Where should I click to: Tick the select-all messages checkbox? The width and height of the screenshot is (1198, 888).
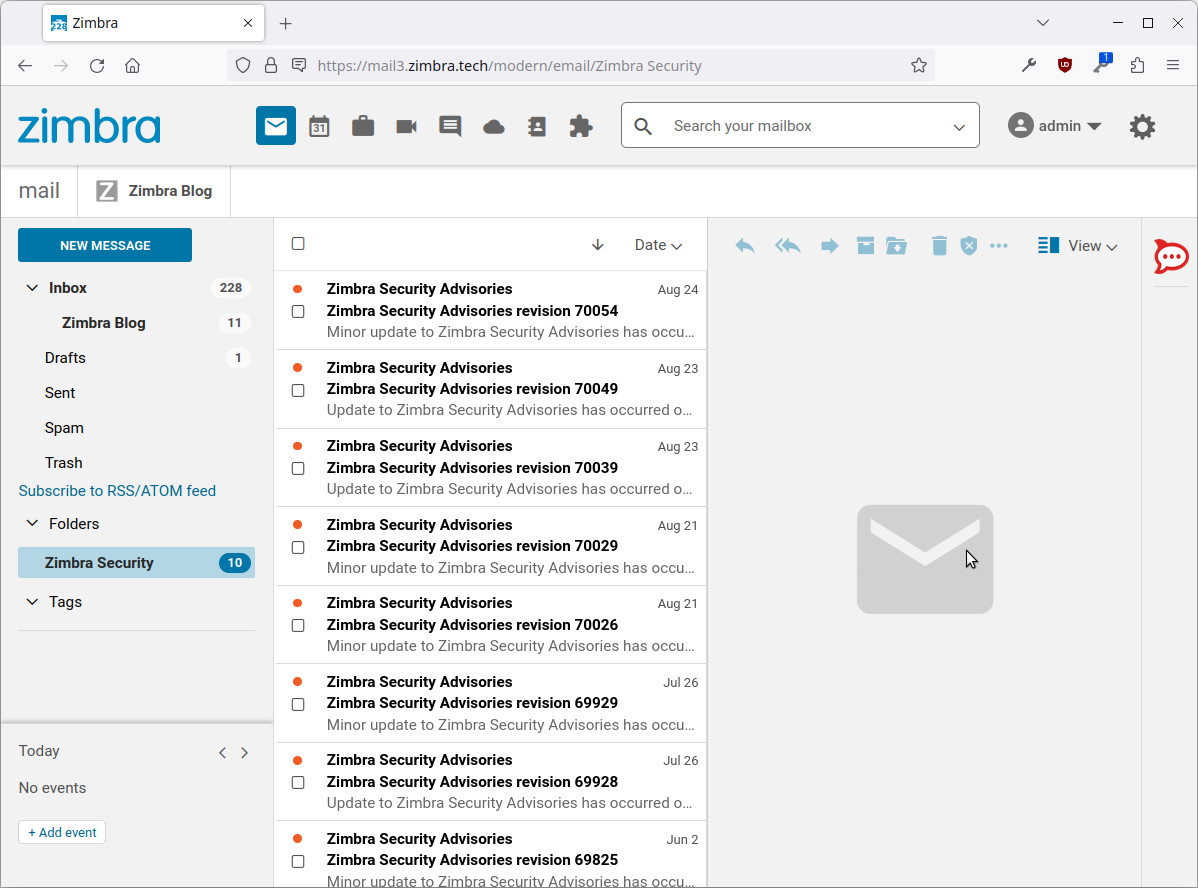(x=298, y=244)
